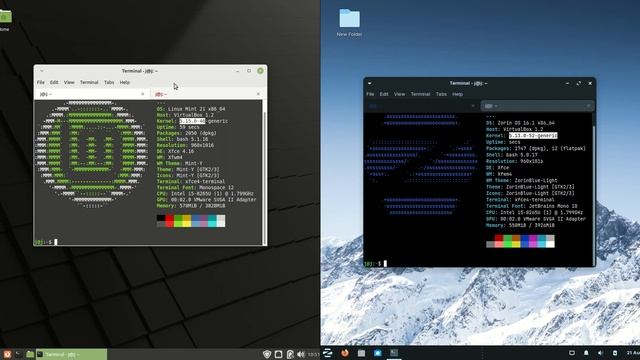Open file manager from Mint panel

[x=30, y=354]
